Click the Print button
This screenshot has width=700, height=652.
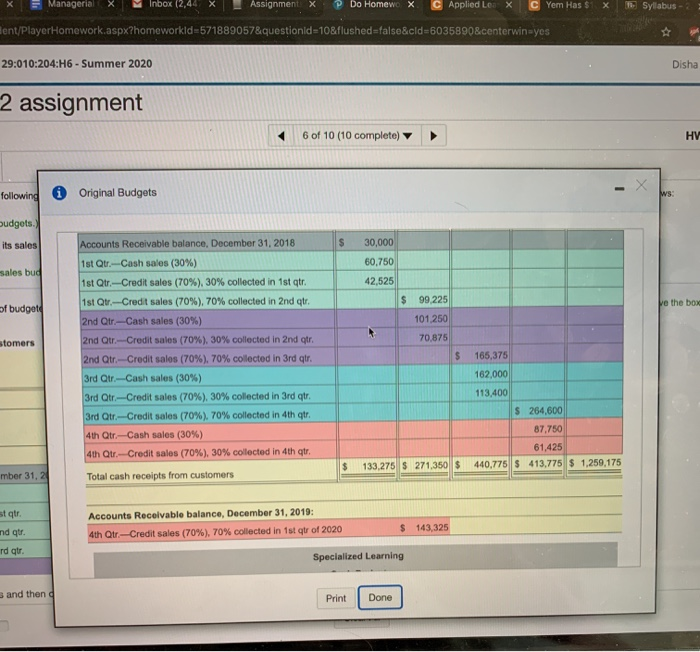tap(336, 598)
